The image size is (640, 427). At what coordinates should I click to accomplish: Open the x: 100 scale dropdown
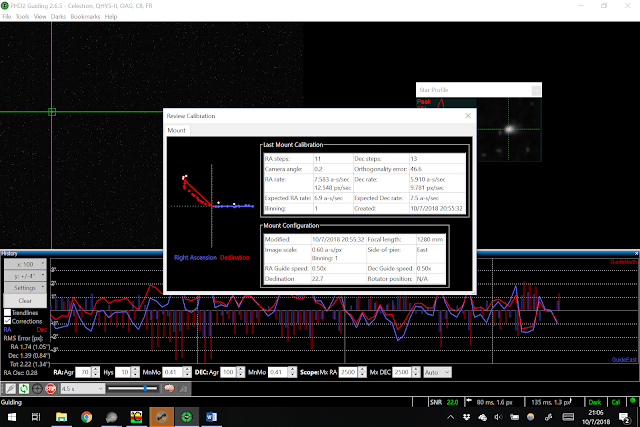pos(25,264)
